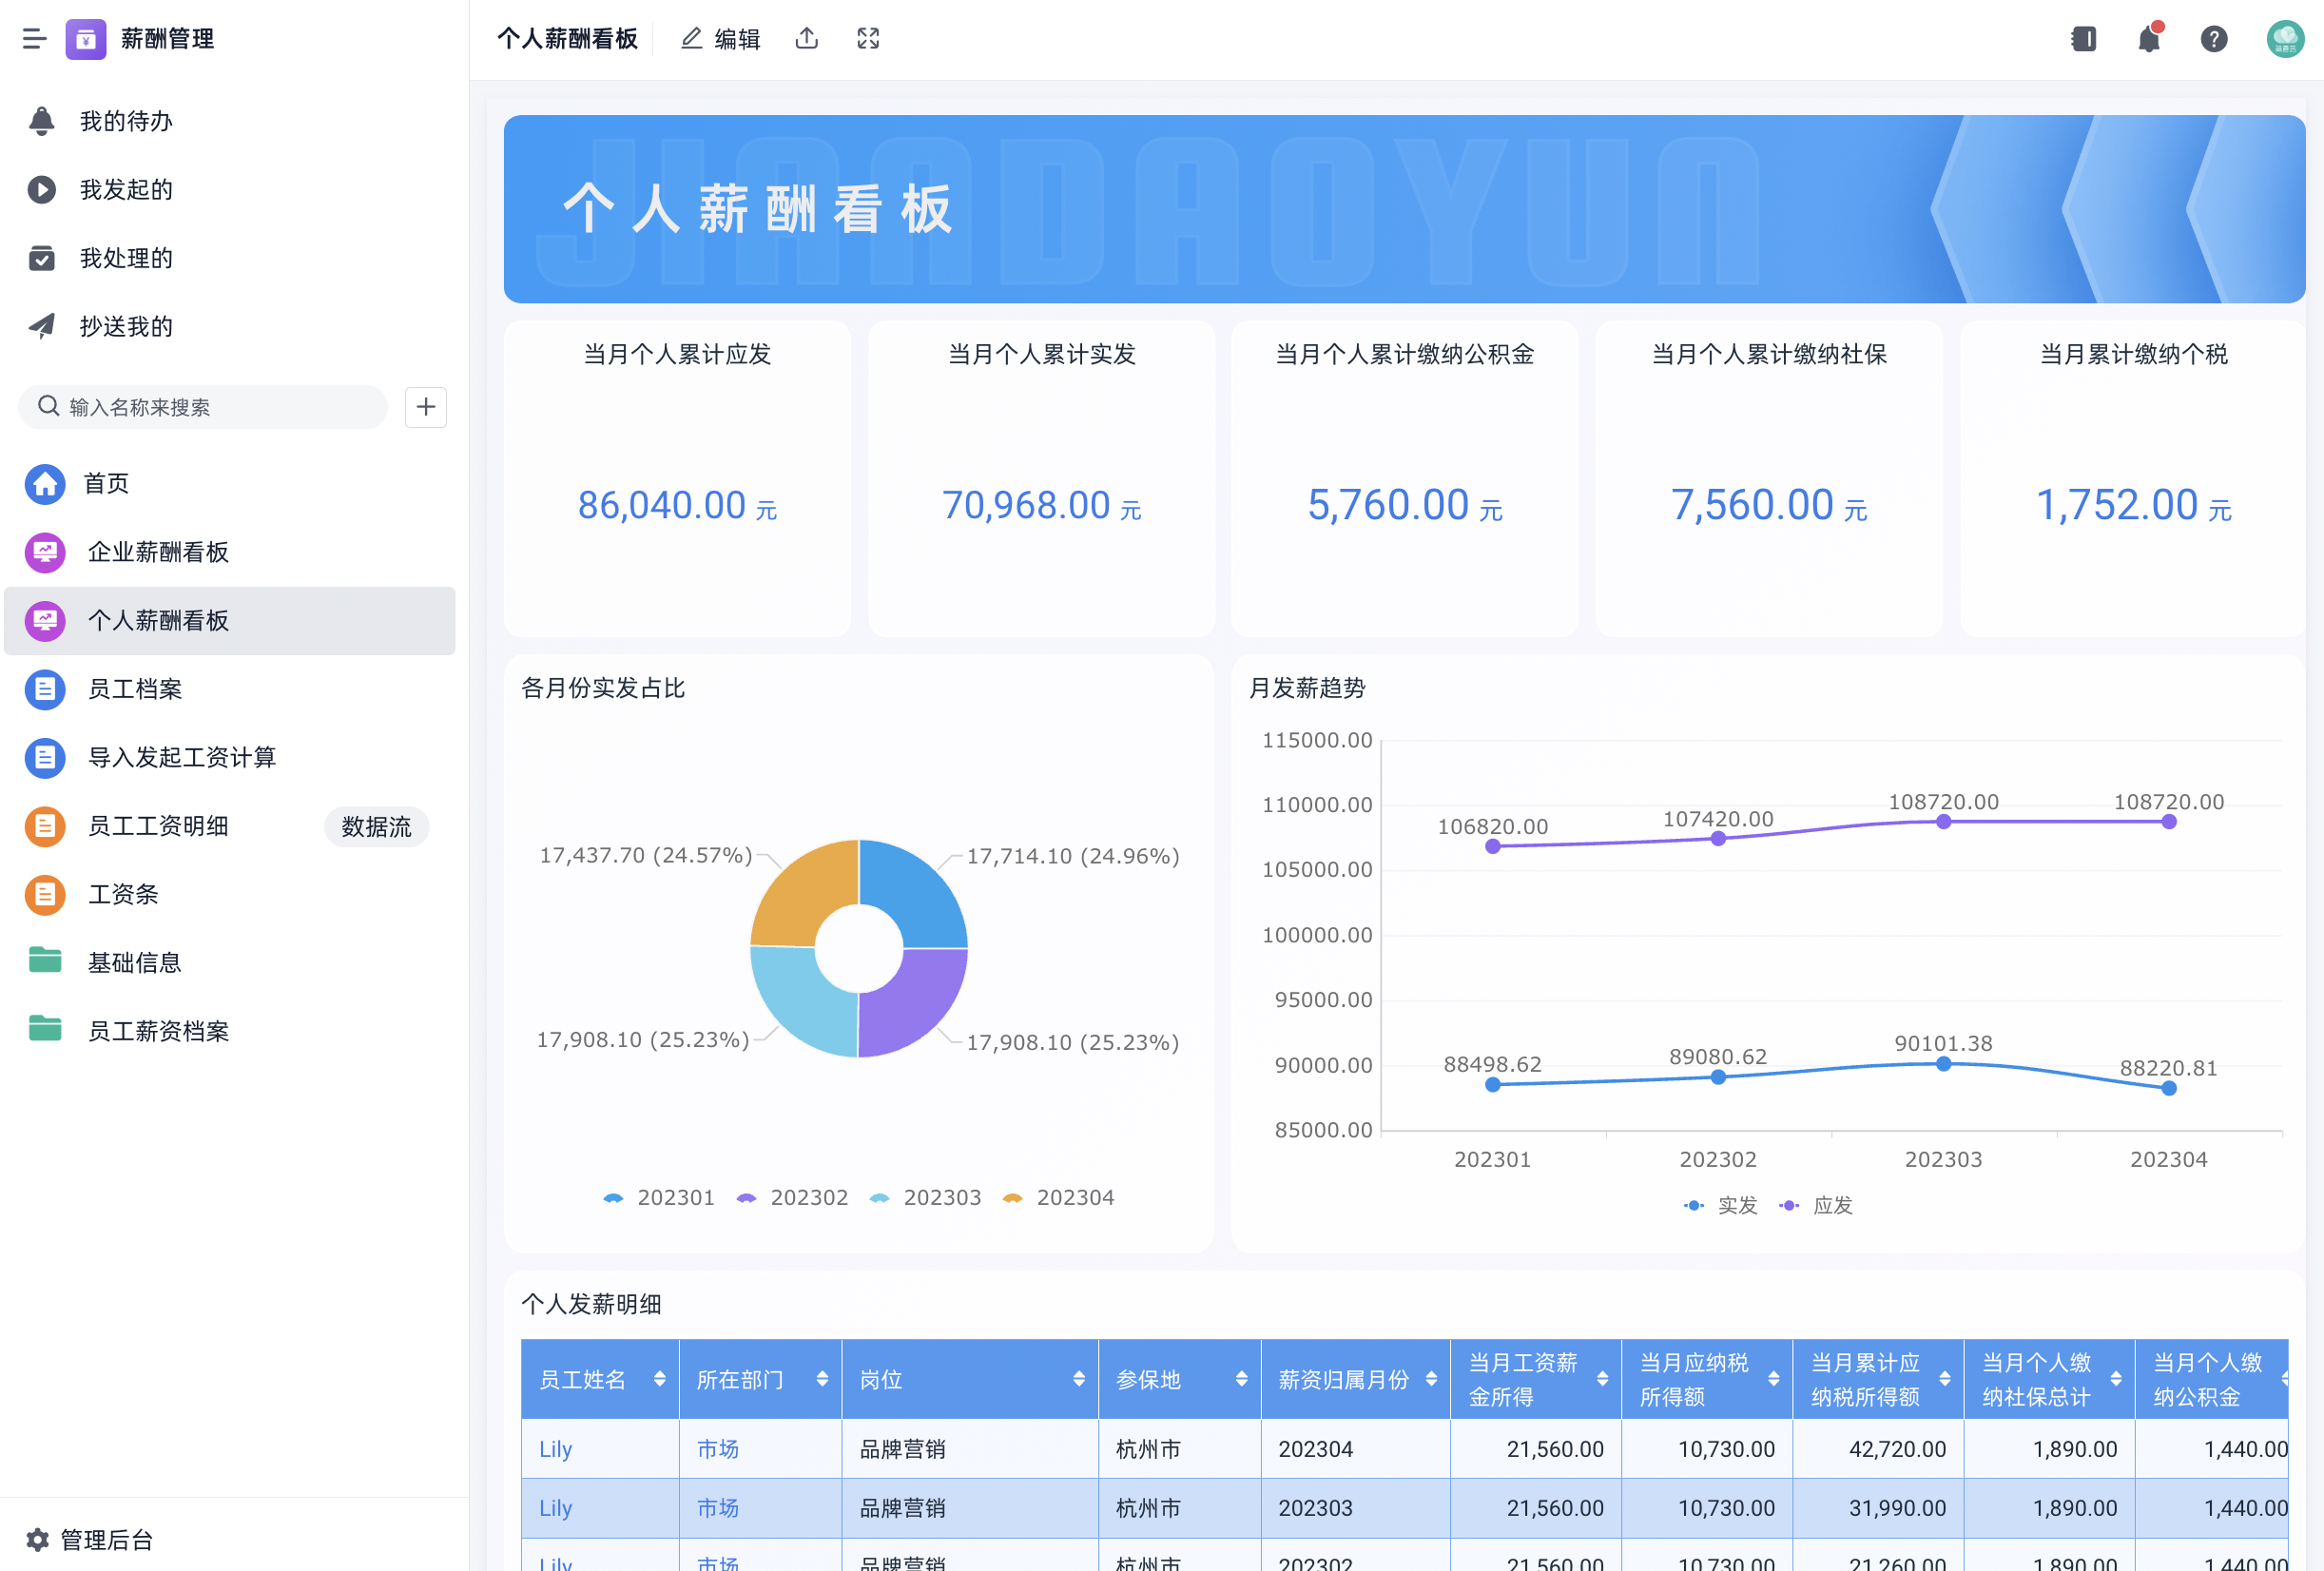Open the help question mark icon
Image resolution: width=2324 pixels, height=1571 pixels.
(2213, 39)
